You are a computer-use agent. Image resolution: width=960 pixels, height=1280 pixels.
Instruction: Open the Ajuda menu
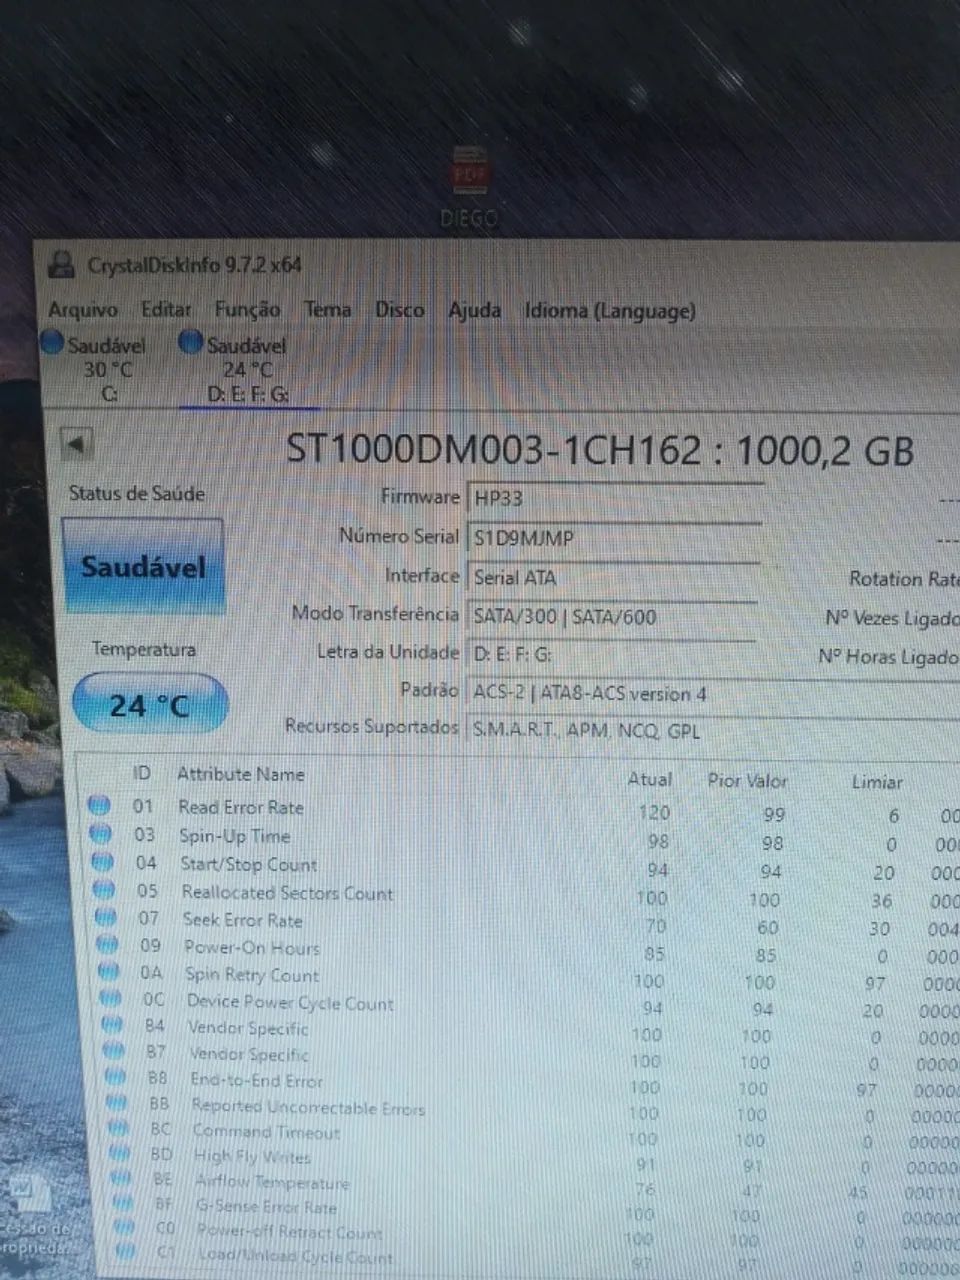[475, 311]
